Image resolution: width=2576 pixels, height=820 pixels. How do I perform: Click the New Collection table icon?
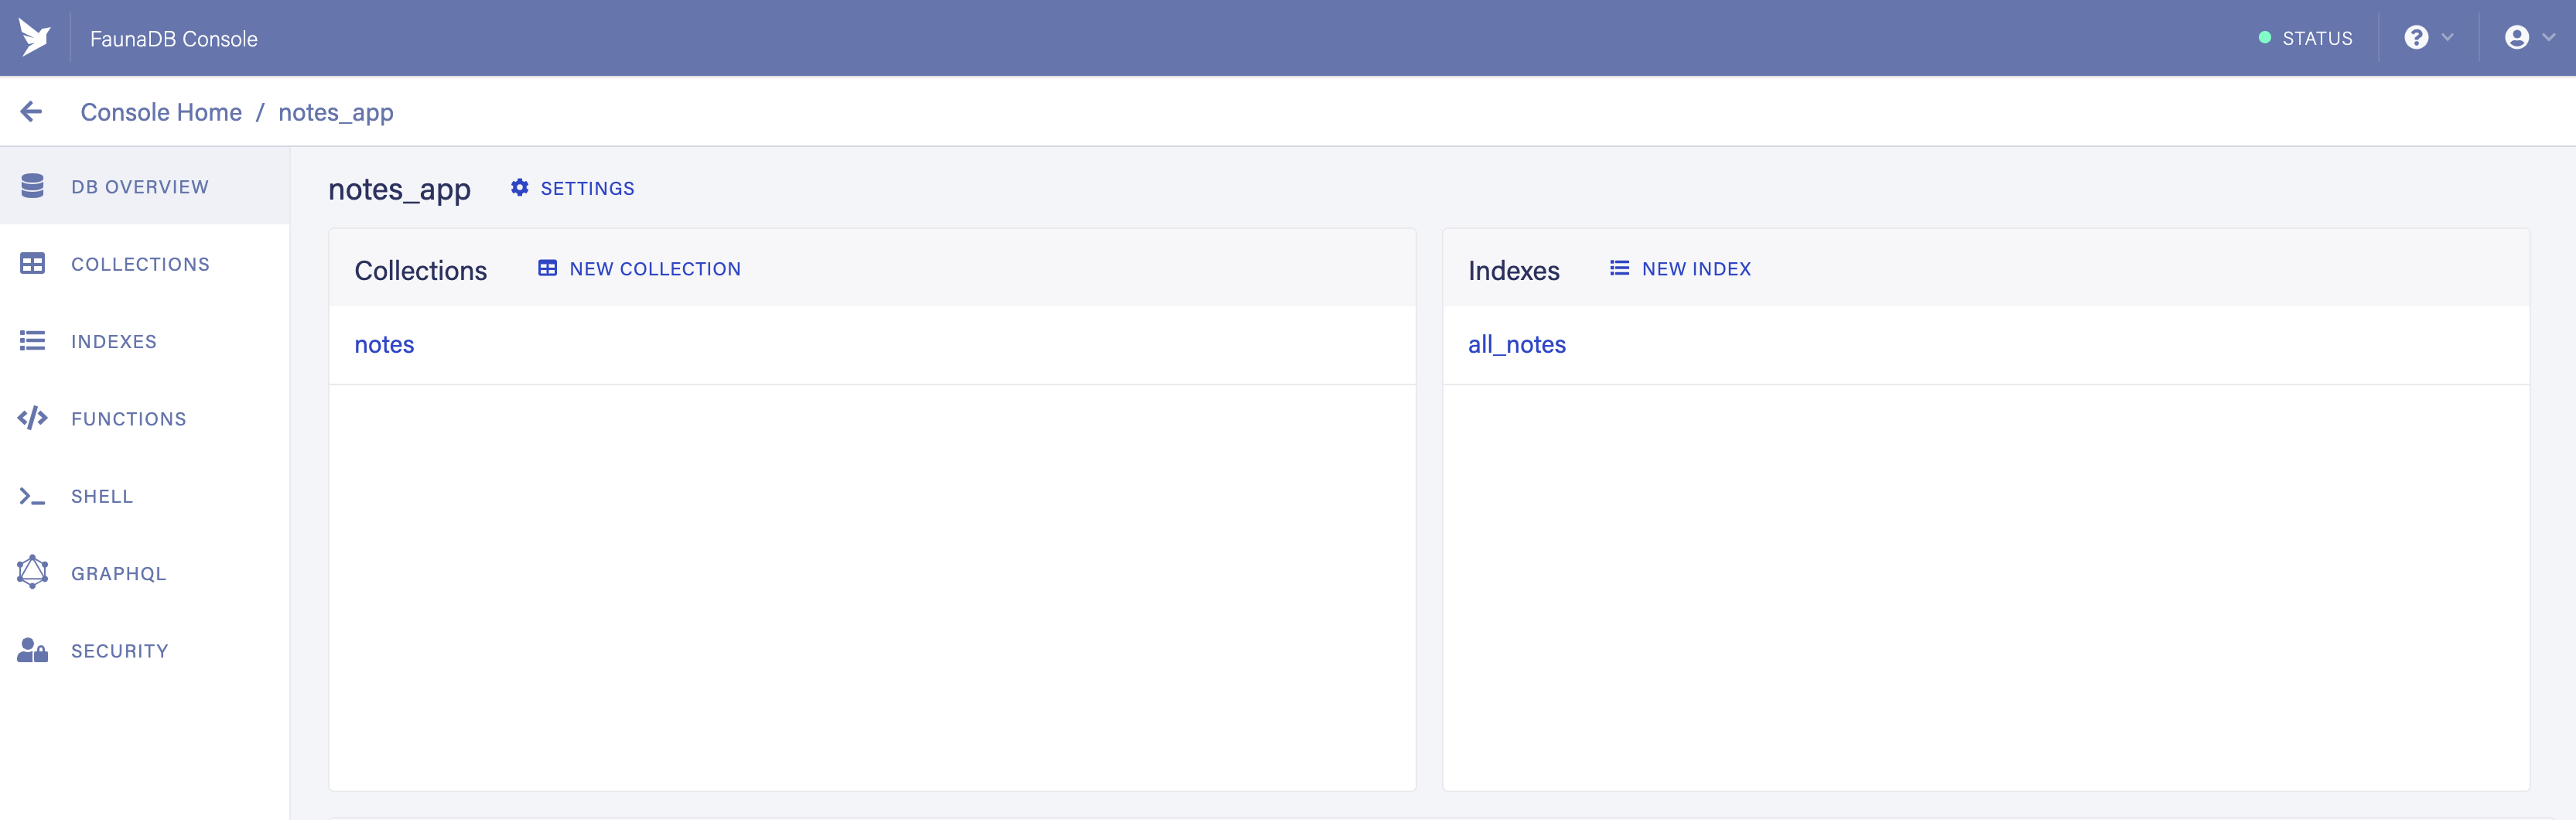547,268
